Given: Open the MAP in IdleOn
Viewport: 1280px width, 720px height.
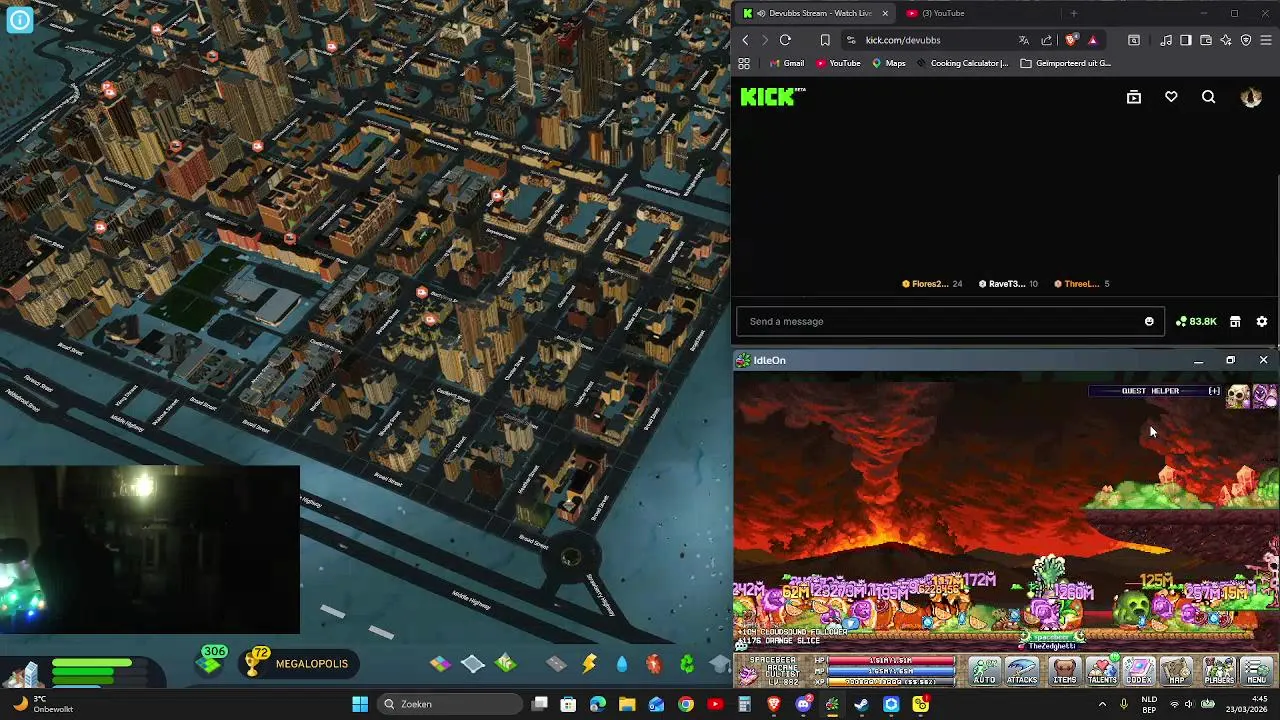Looking at the screenshot, I should pos(1177,671).
